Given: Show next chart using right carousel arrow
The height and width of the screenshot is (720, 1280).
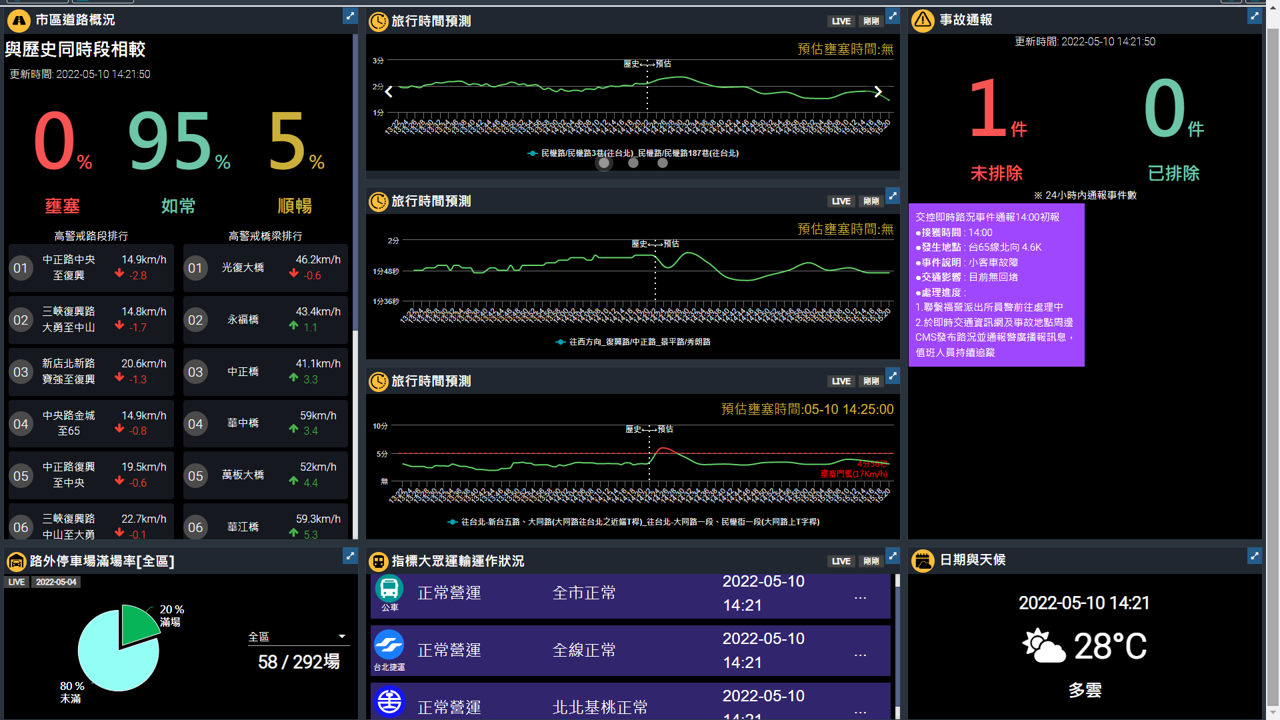Looking at the screenshot, I should (878, 92).
